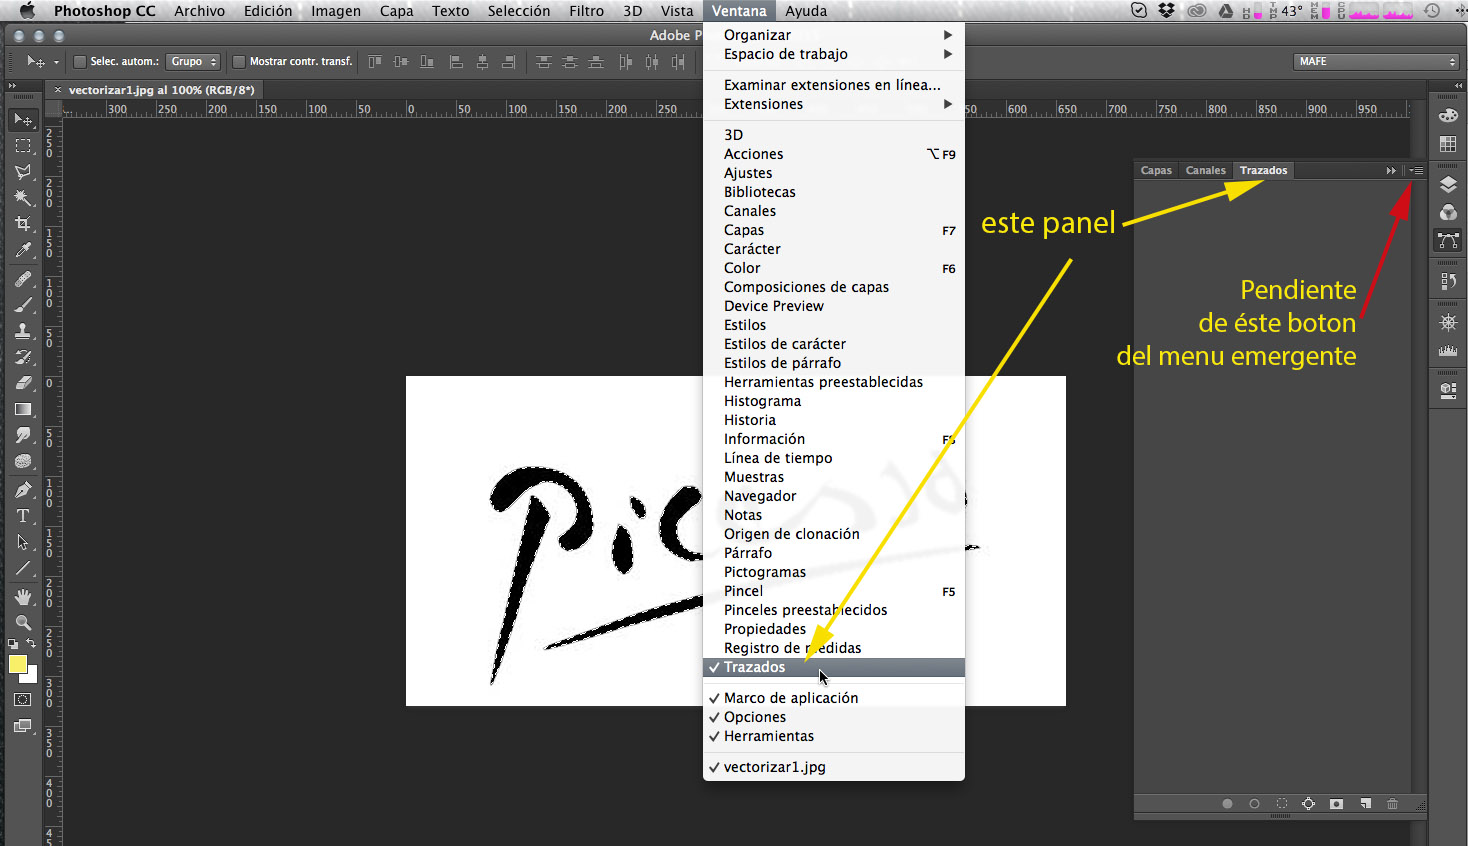Select the Line shape tool
The width and height of the screenshot is (1468, 846).
coord(23,568)
